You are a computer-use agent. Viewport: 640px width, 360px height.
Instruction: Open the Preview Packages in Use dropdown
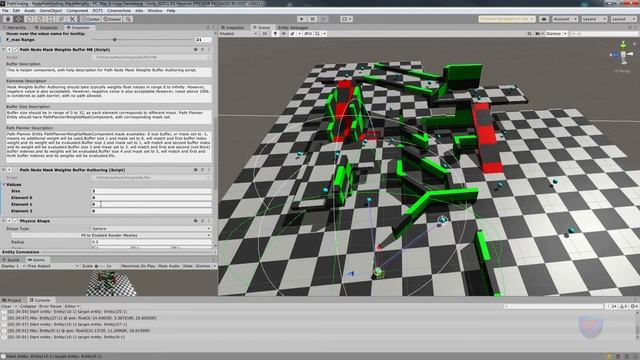(507, 19)
